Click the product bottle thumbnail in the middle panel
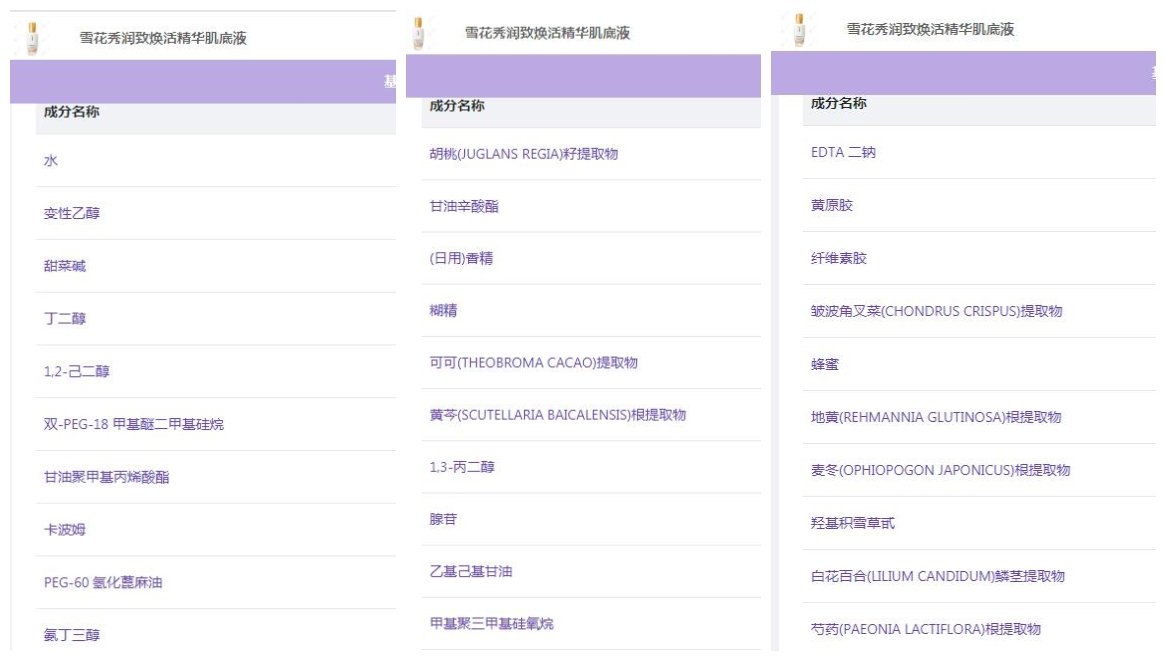Screen dimensions: 1166x661 click(x=419, y=33)
